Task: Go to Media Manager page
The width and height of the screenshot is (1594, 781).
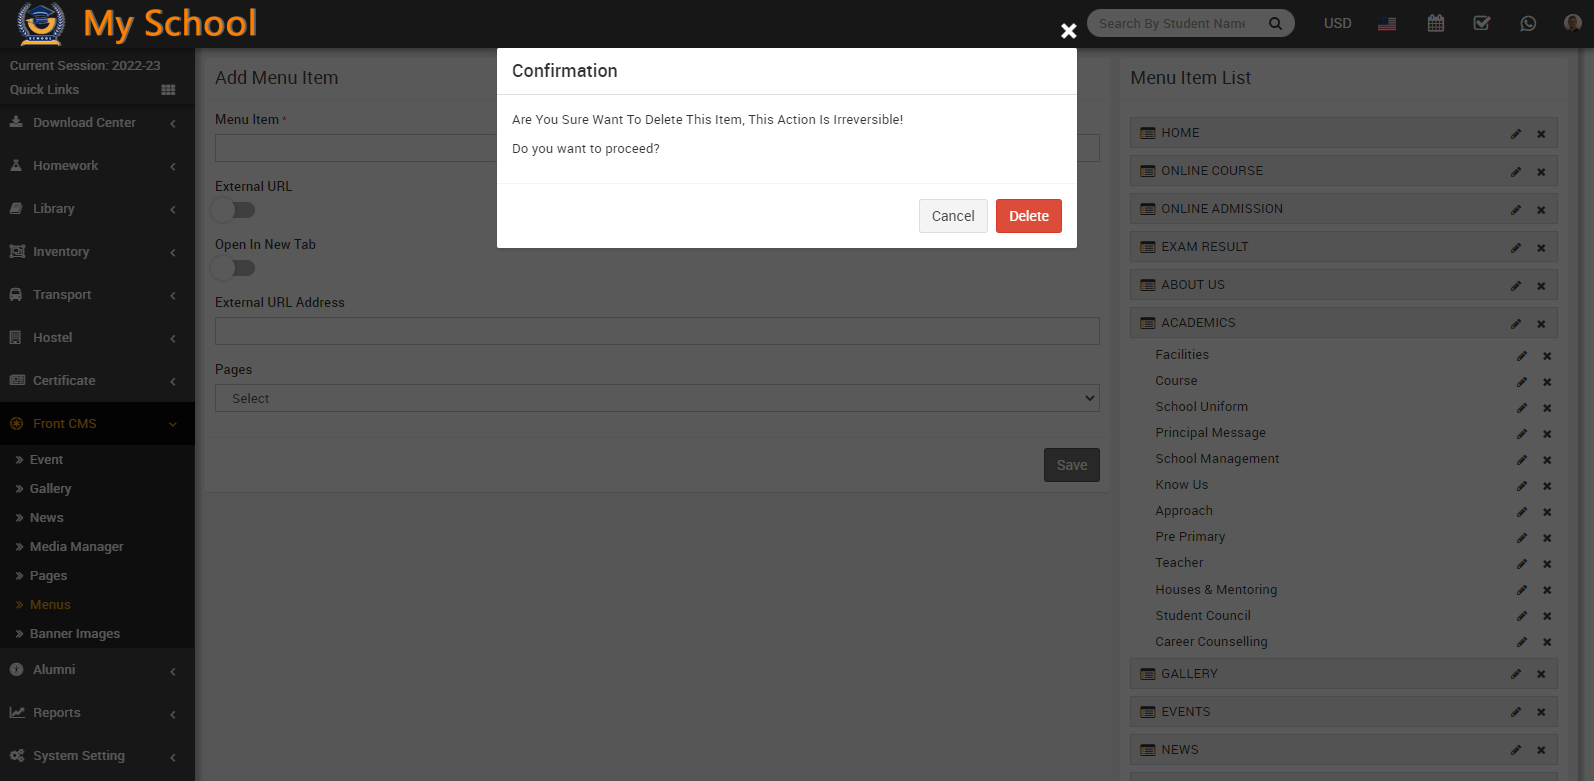Action: [77, 547]
